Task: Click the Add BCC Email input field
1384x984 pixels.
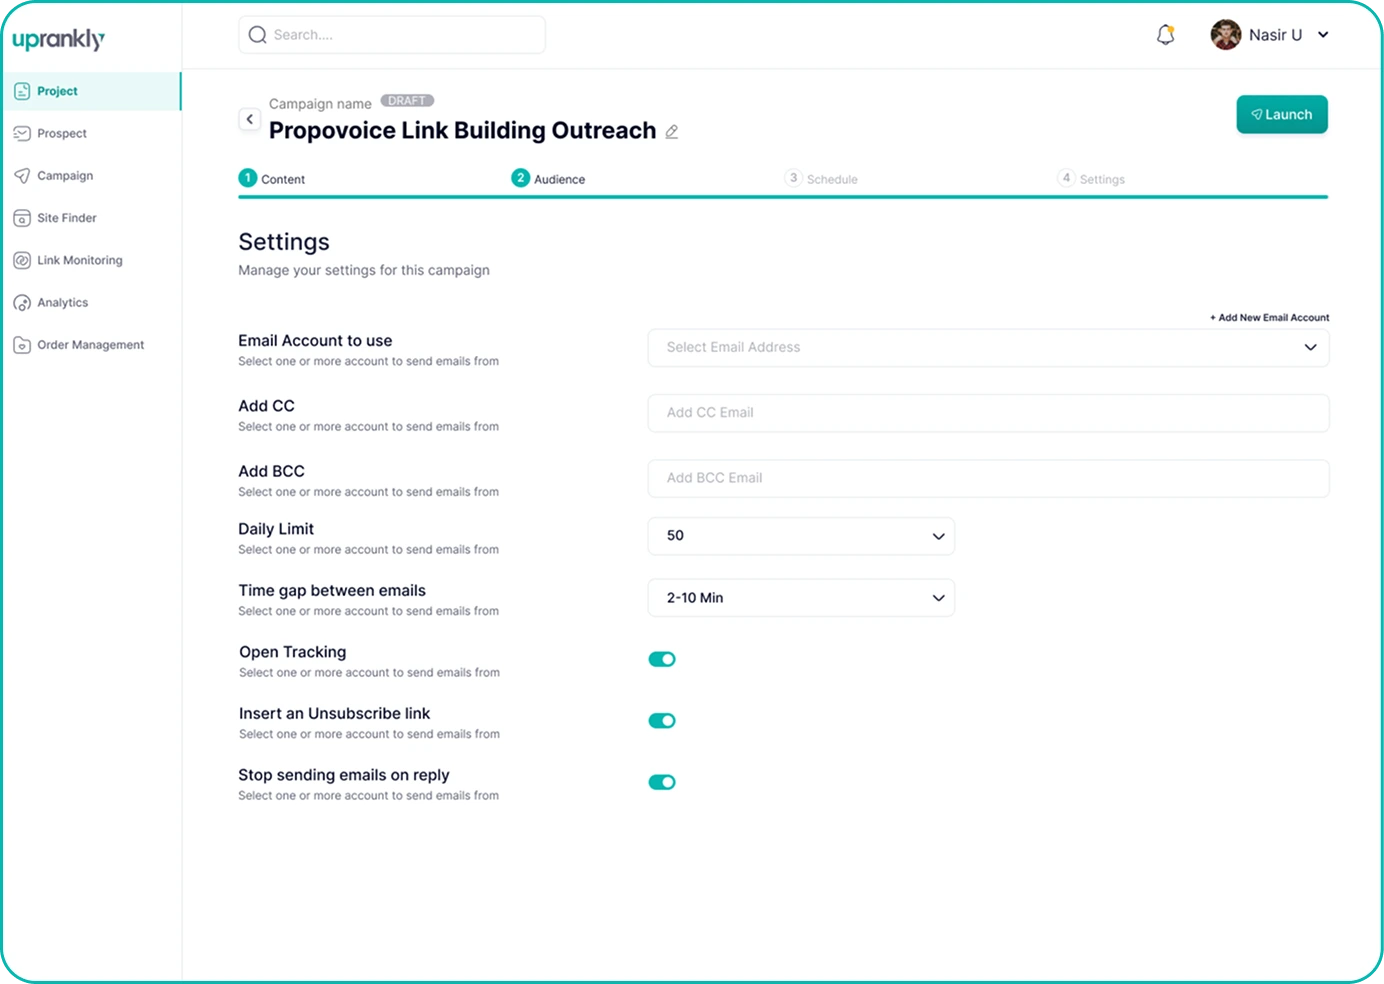Action: pos(988,478)
